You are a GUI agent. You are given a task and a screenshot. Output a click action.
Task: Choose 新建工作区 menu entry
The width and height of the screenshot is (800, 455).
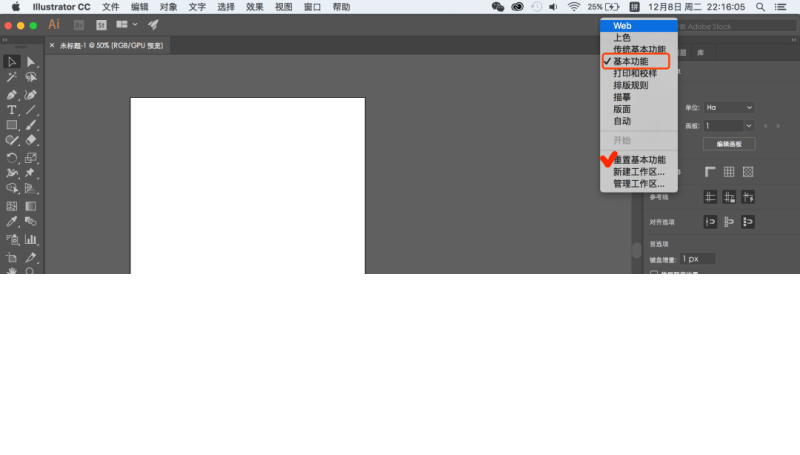639,172
